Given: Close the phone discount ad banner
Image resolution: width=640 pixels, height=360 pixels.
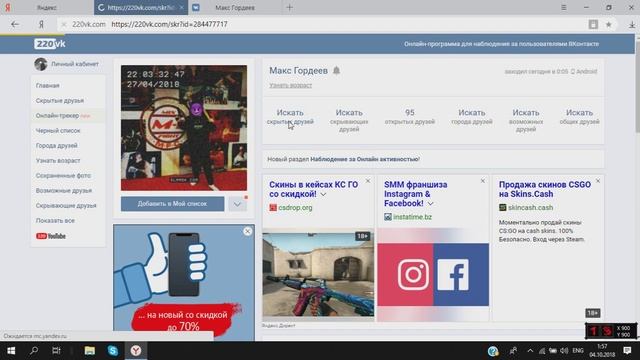Looking at the screenshot, I should 247,231.
